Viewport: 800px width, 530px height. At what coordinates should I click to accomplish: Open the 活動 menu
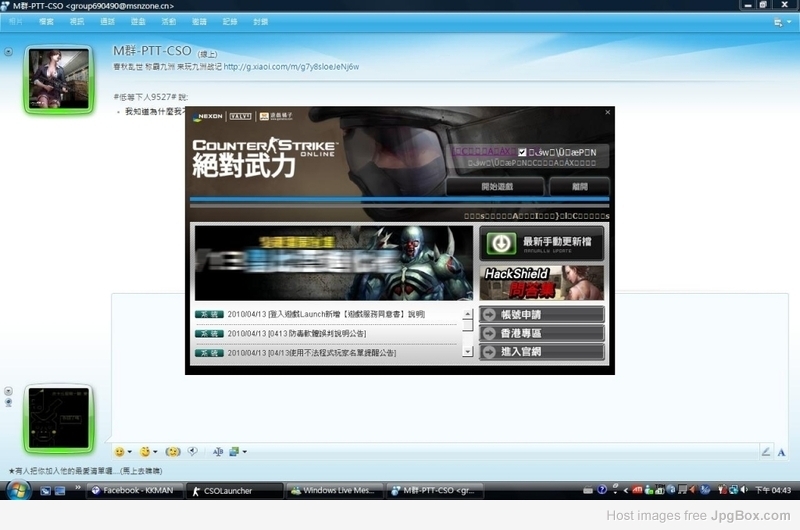click(168, 21)
